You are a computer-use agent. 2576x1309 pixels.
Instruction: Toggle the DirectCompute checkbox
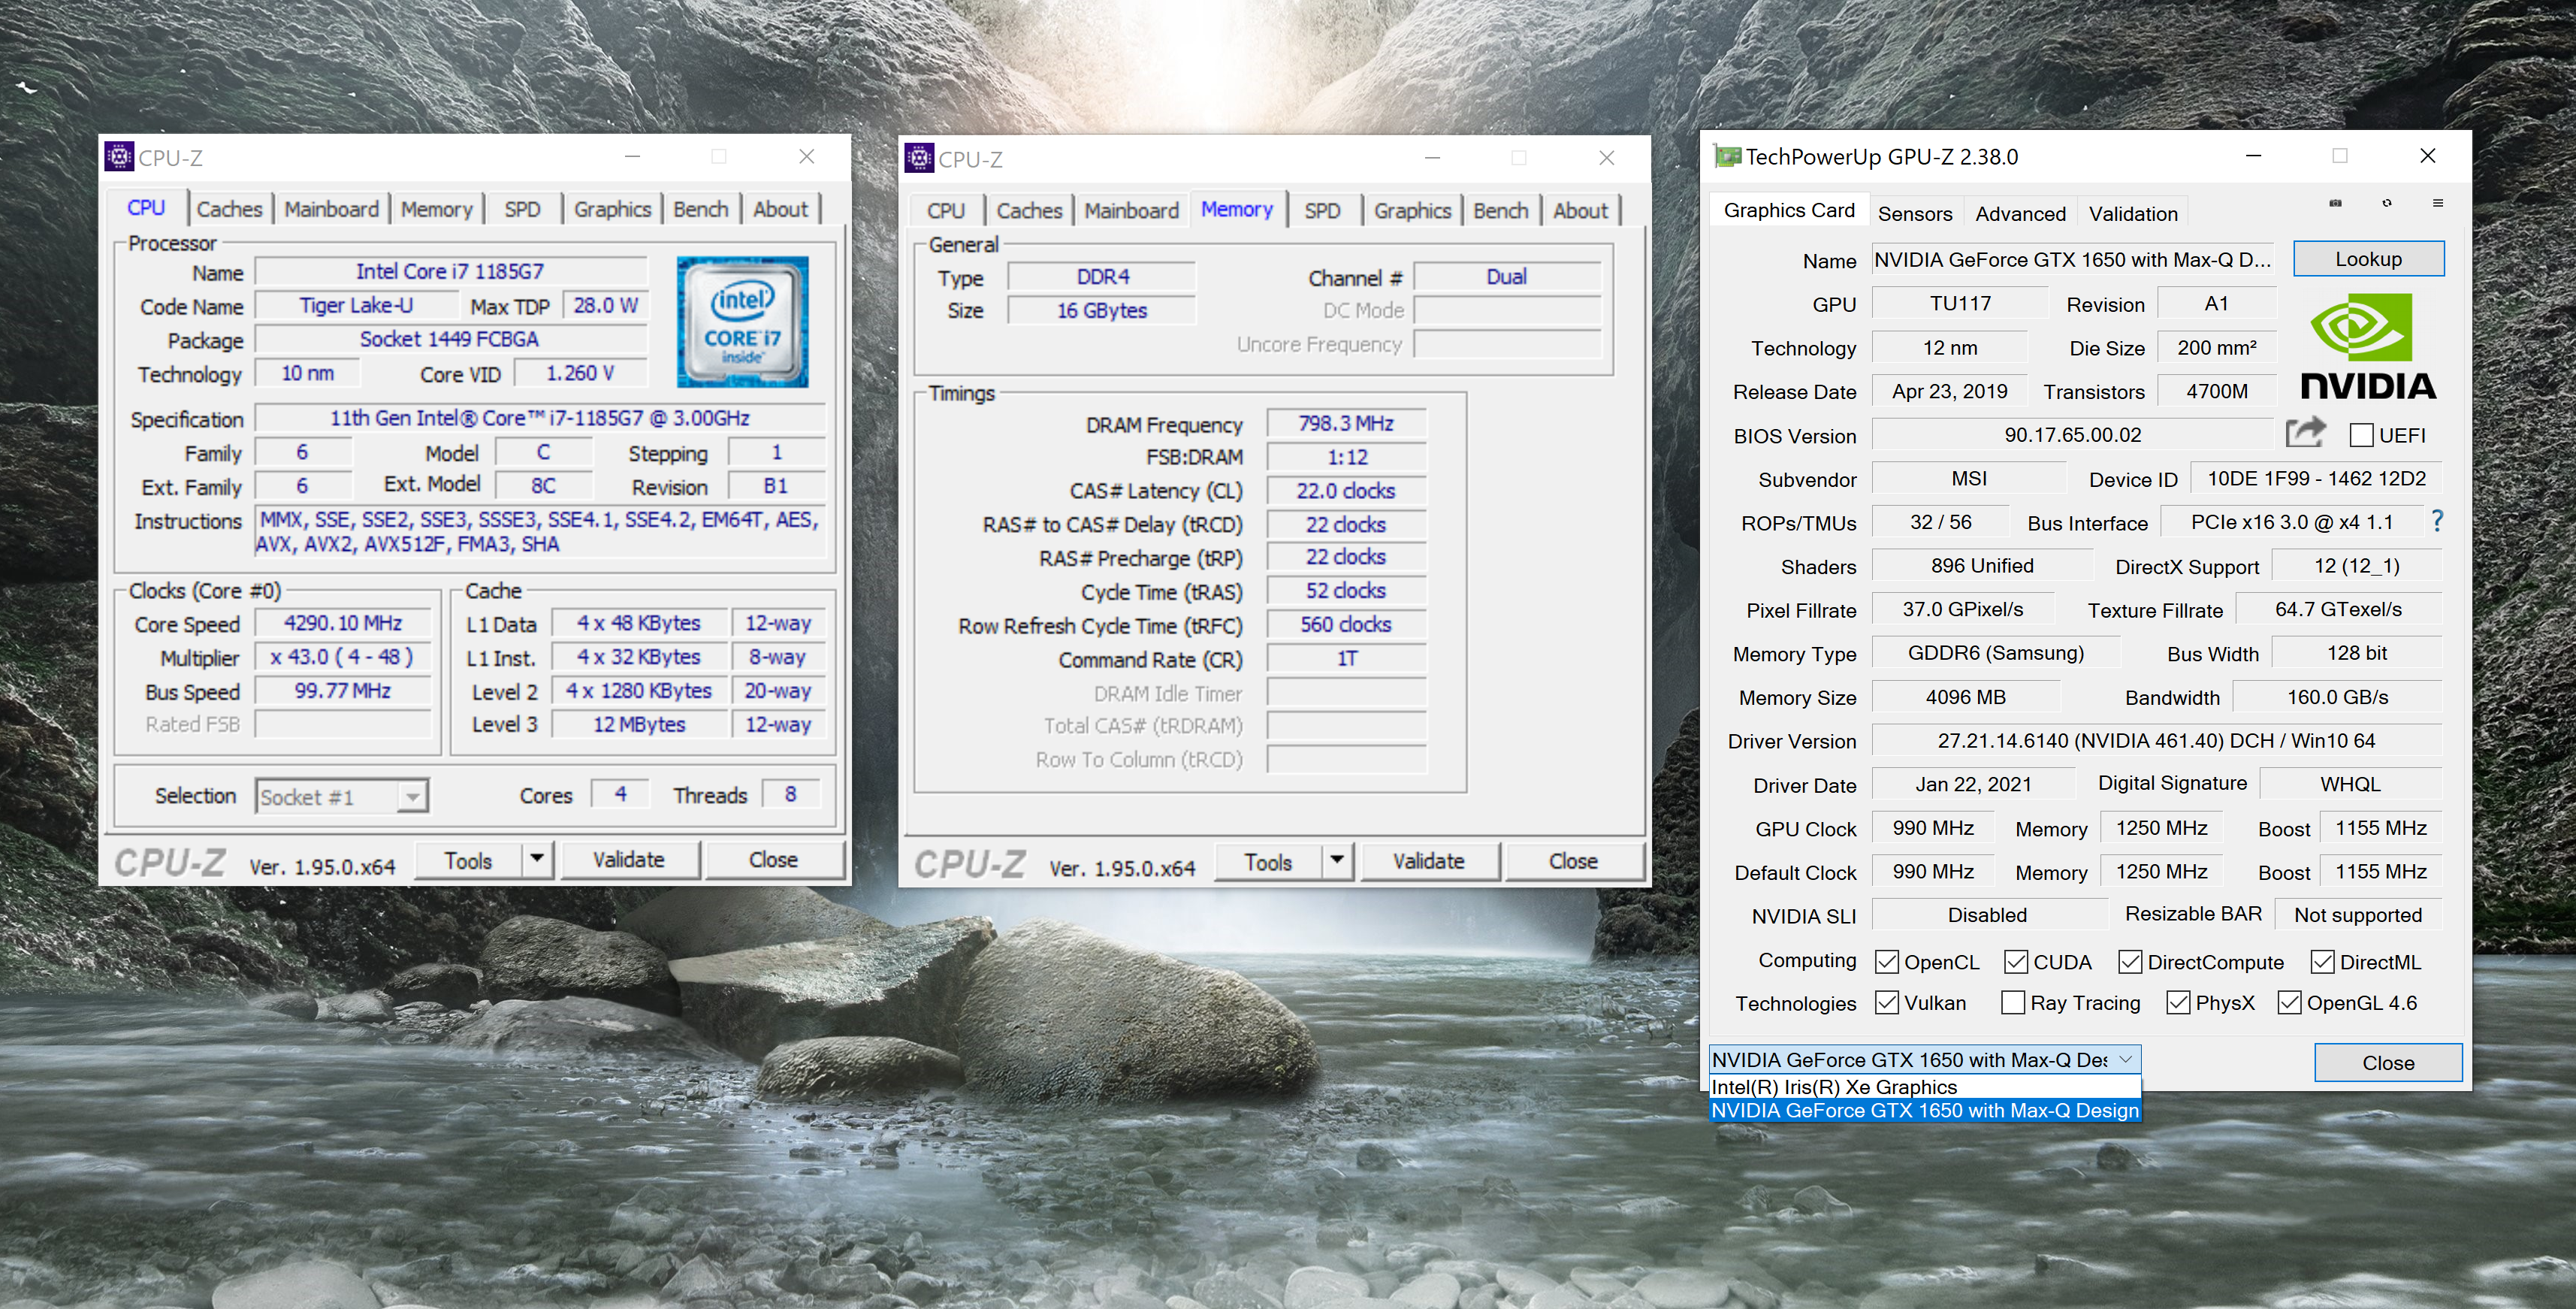pos(2130,962)
